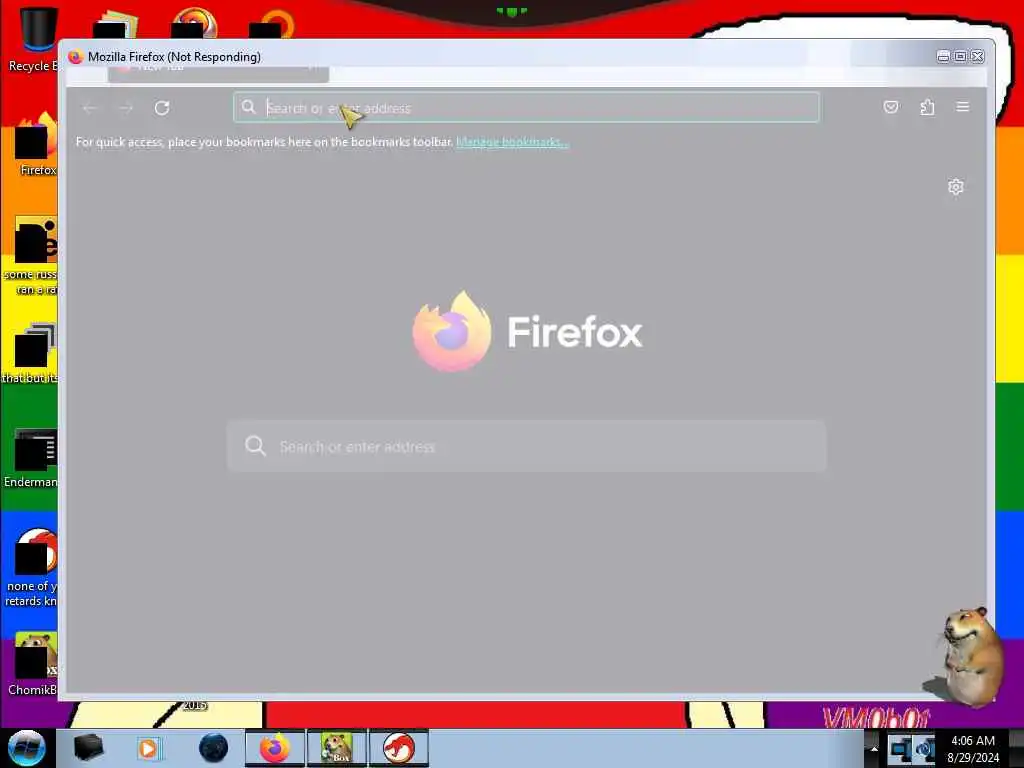Click the centered new-tab search box
This screenshot has height=768, width=1024.
[526, 446]
